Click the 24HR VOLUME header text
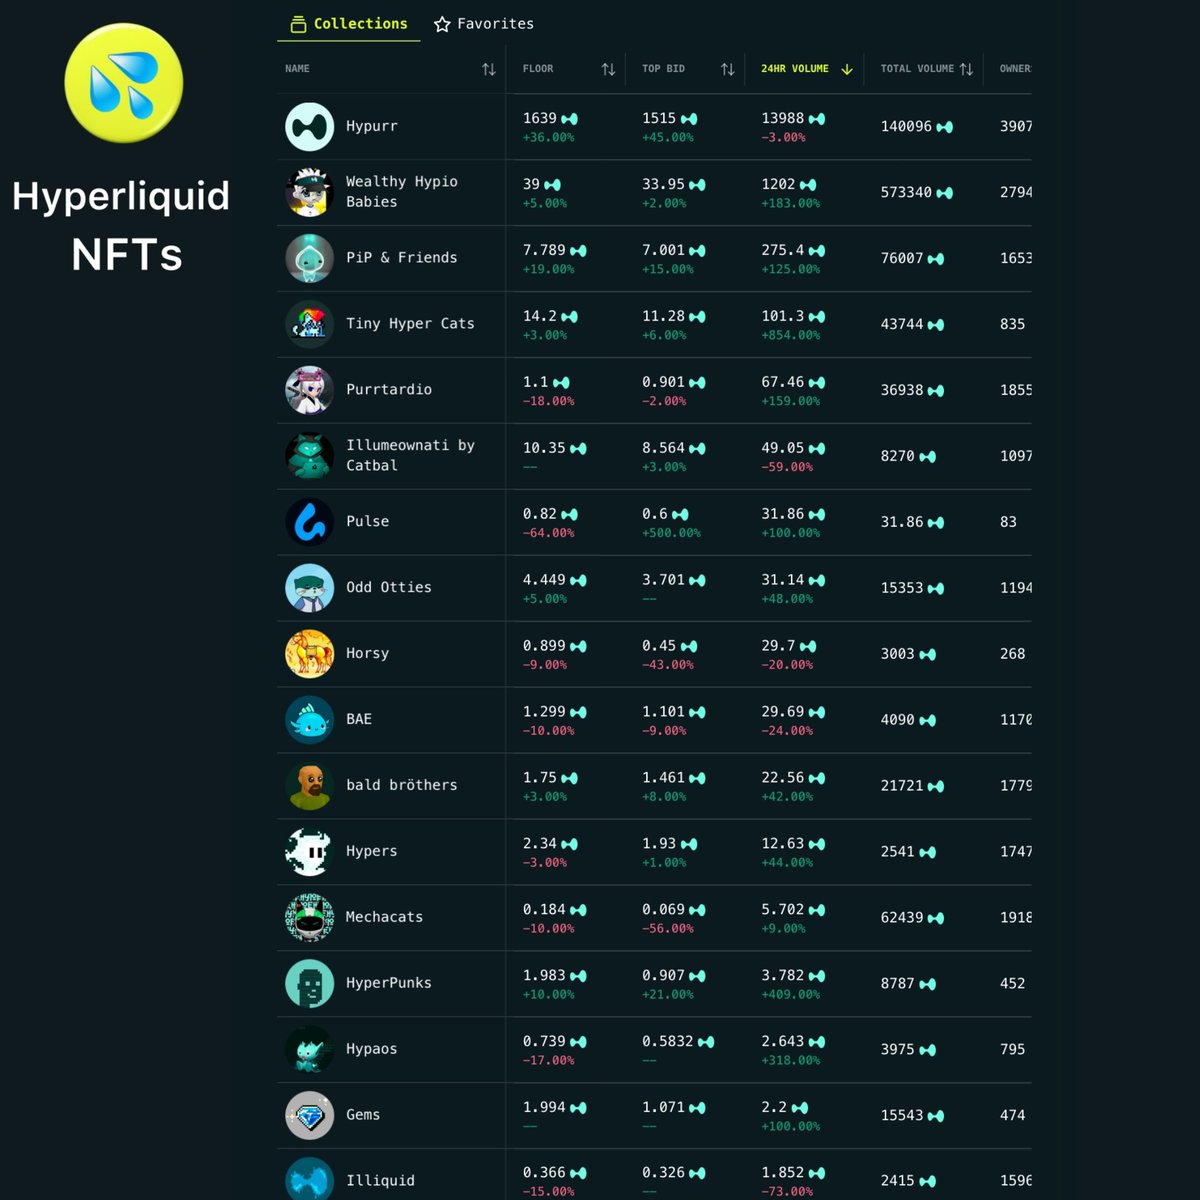Image resolution: width=1200 pixels, height=1200 pixels. [x=795, y=69]
